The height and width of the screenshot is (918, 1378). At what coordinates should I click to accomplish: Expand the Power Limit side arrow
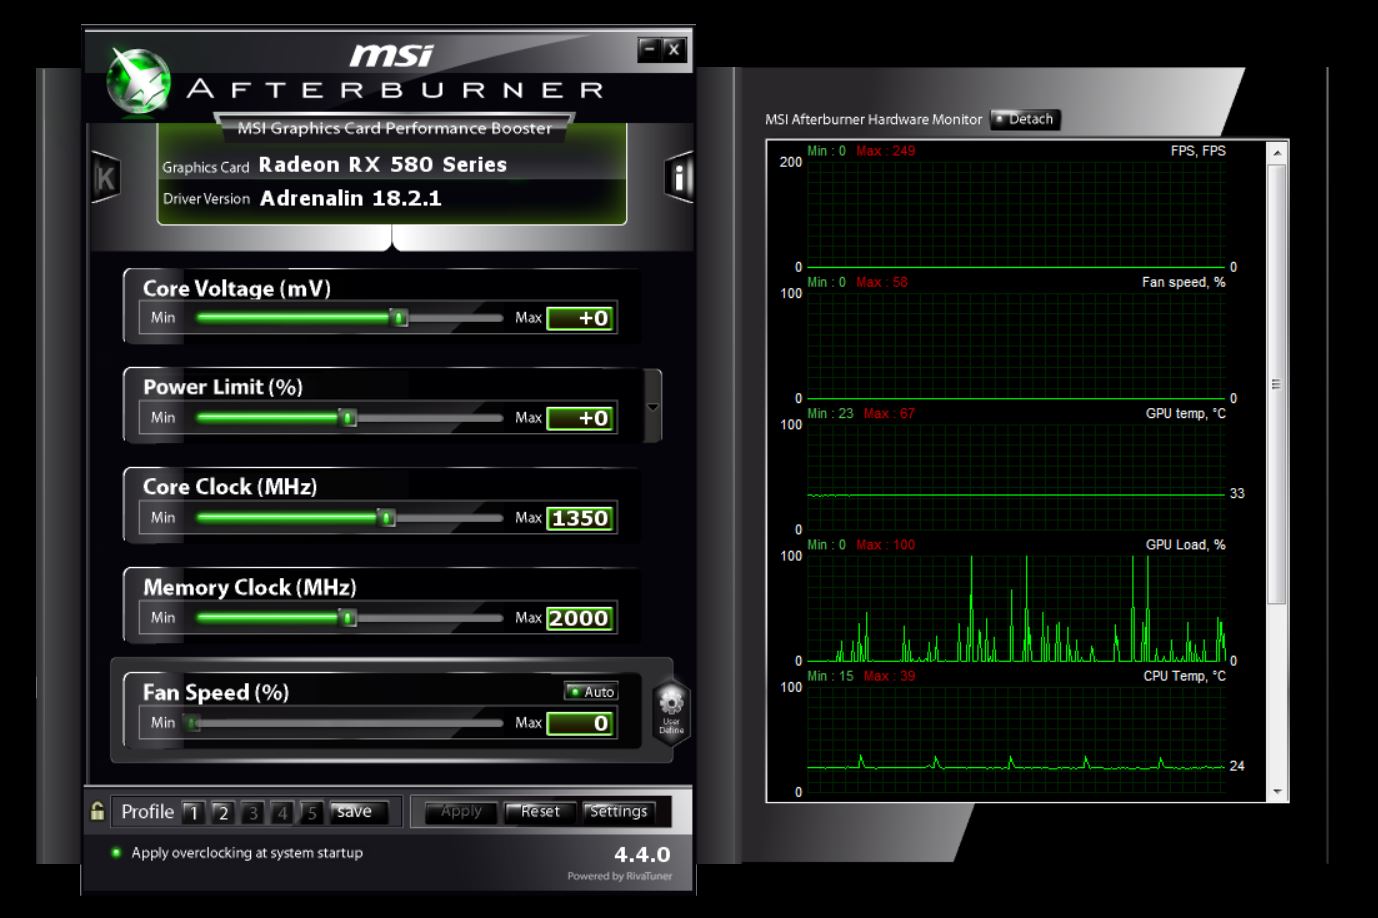coord(653,407)
